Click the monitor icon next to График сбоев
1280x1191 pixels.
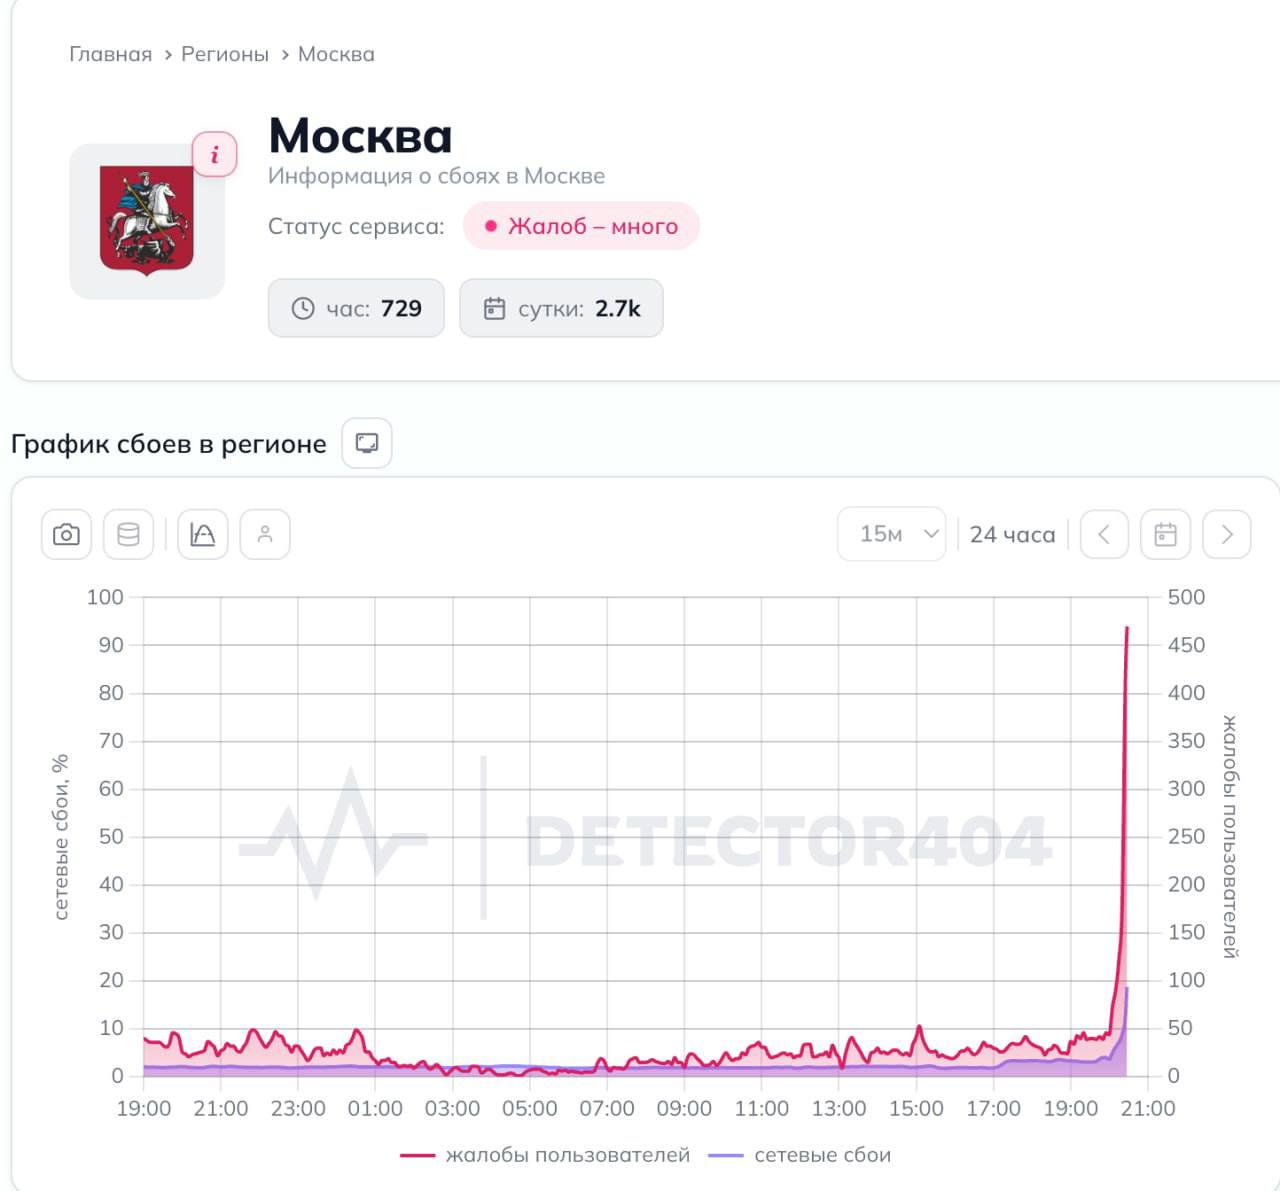coord(367,443)
